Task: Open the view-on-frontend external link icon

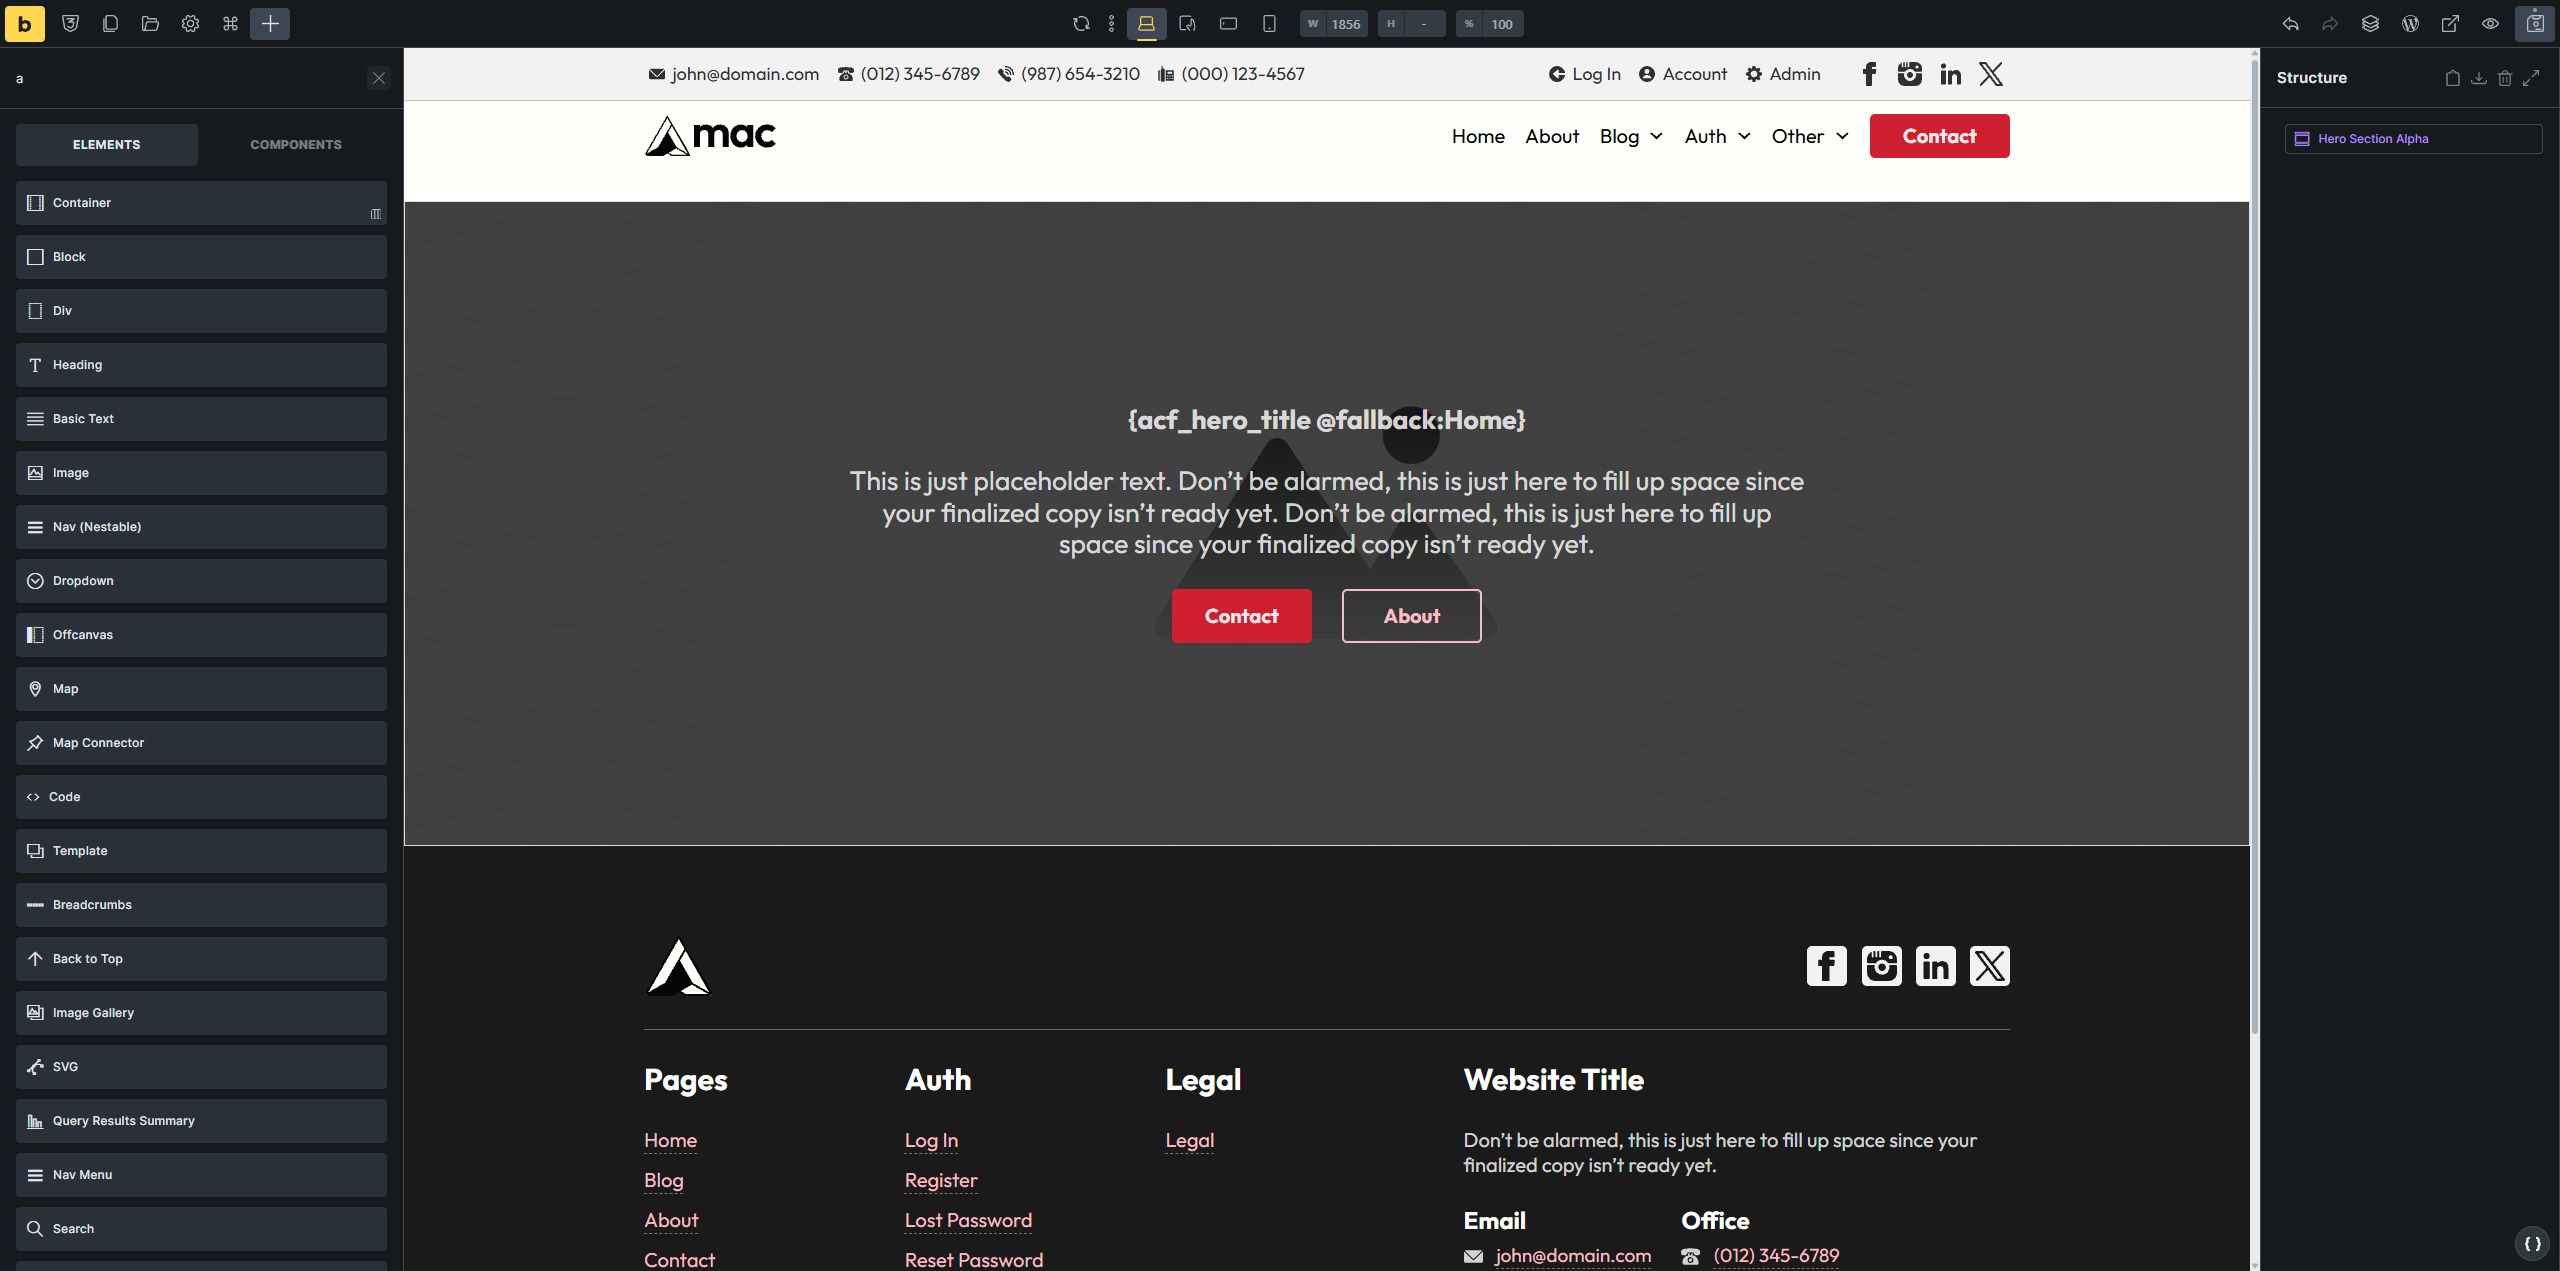Action: click(x=2450, y=24)
